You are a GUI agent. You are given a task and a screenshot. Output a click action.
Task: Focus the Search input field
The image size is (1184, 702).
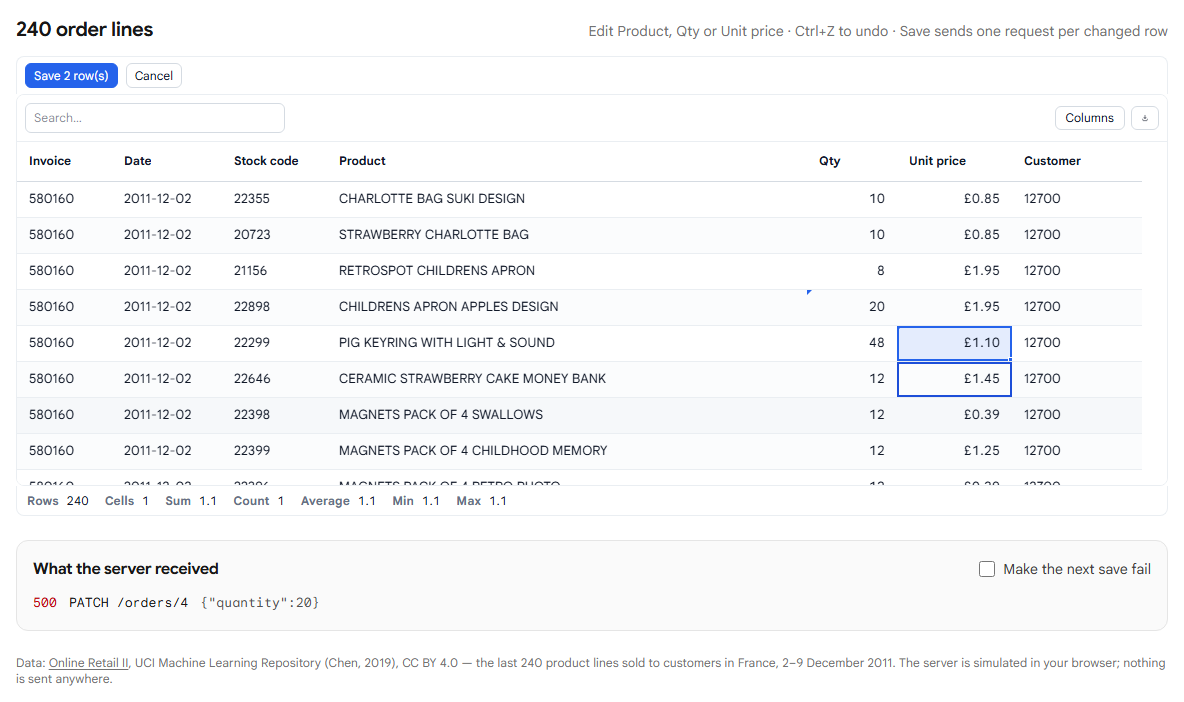coord(155,118)
